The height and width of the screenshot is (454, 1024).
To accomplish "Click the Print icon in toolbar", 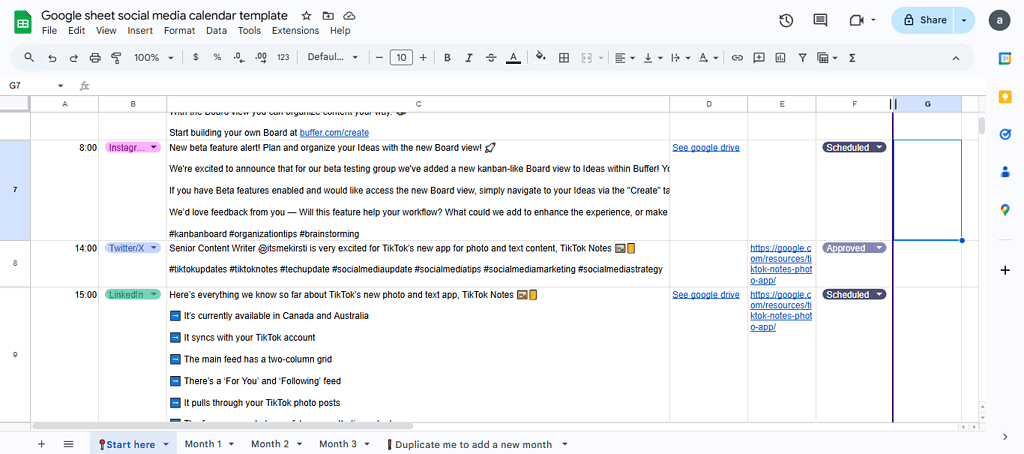I will pos(95,58).
